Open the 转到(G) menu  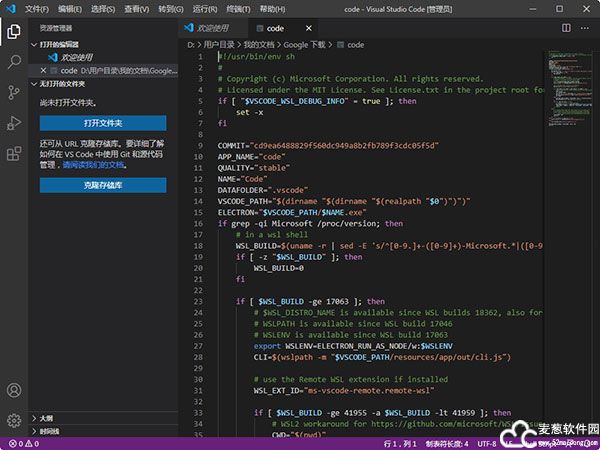pyautogui.click(x=171, y=9)
